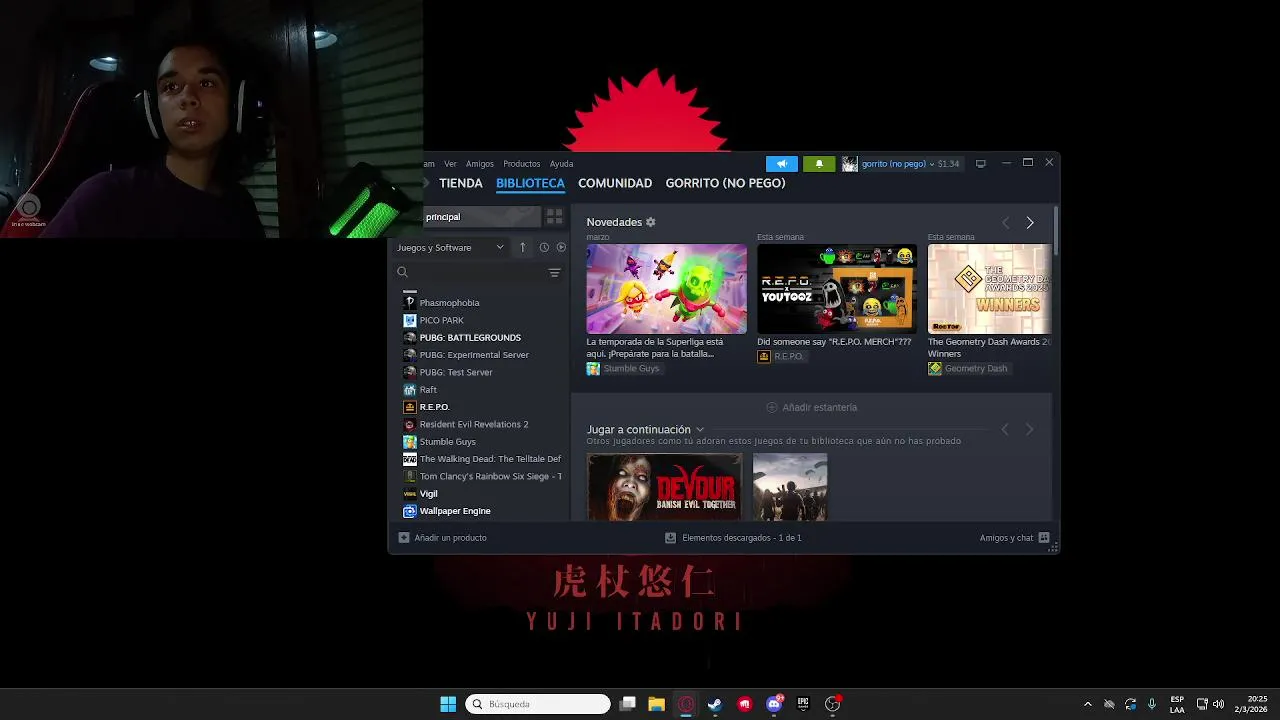Open Task View on the taskbar

tap(627, 704)
